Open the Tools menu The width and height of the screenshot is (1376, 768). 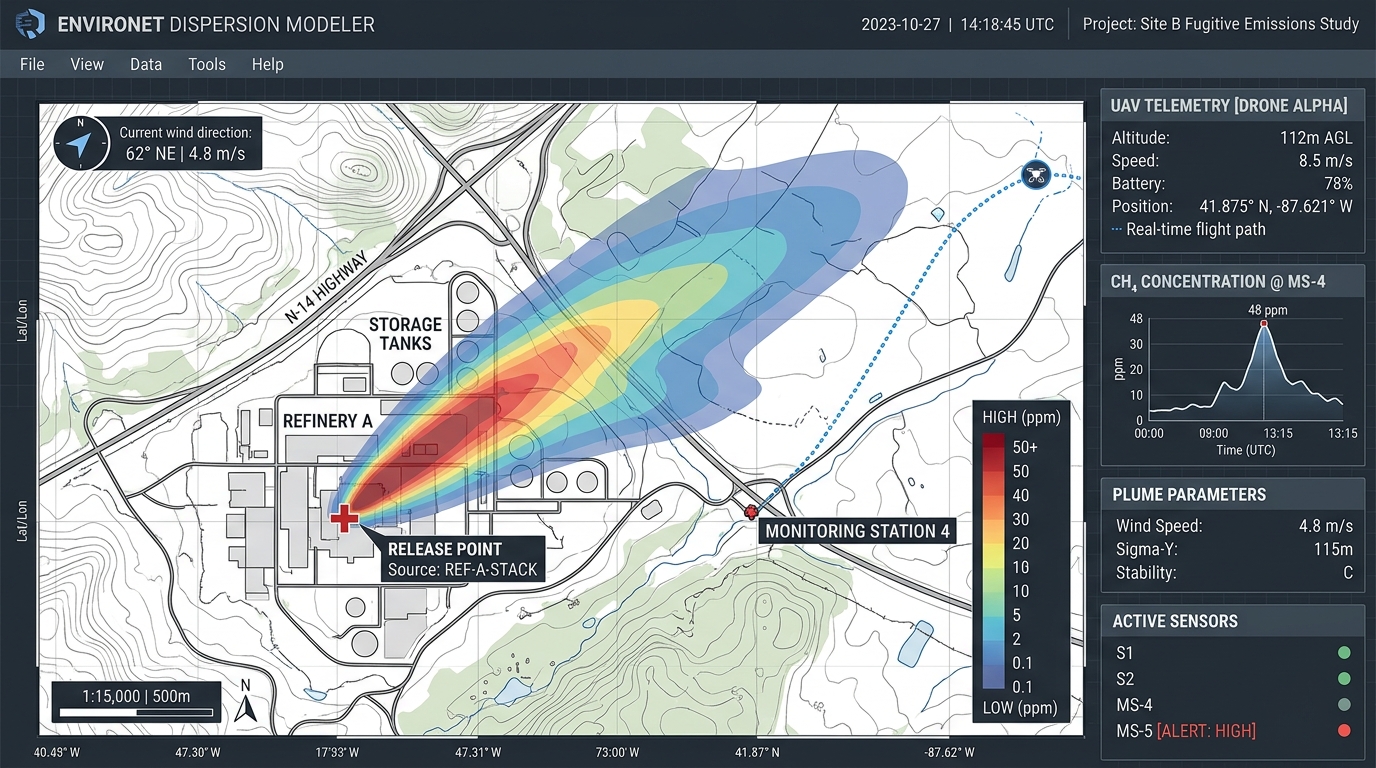(x=207, y=64)
